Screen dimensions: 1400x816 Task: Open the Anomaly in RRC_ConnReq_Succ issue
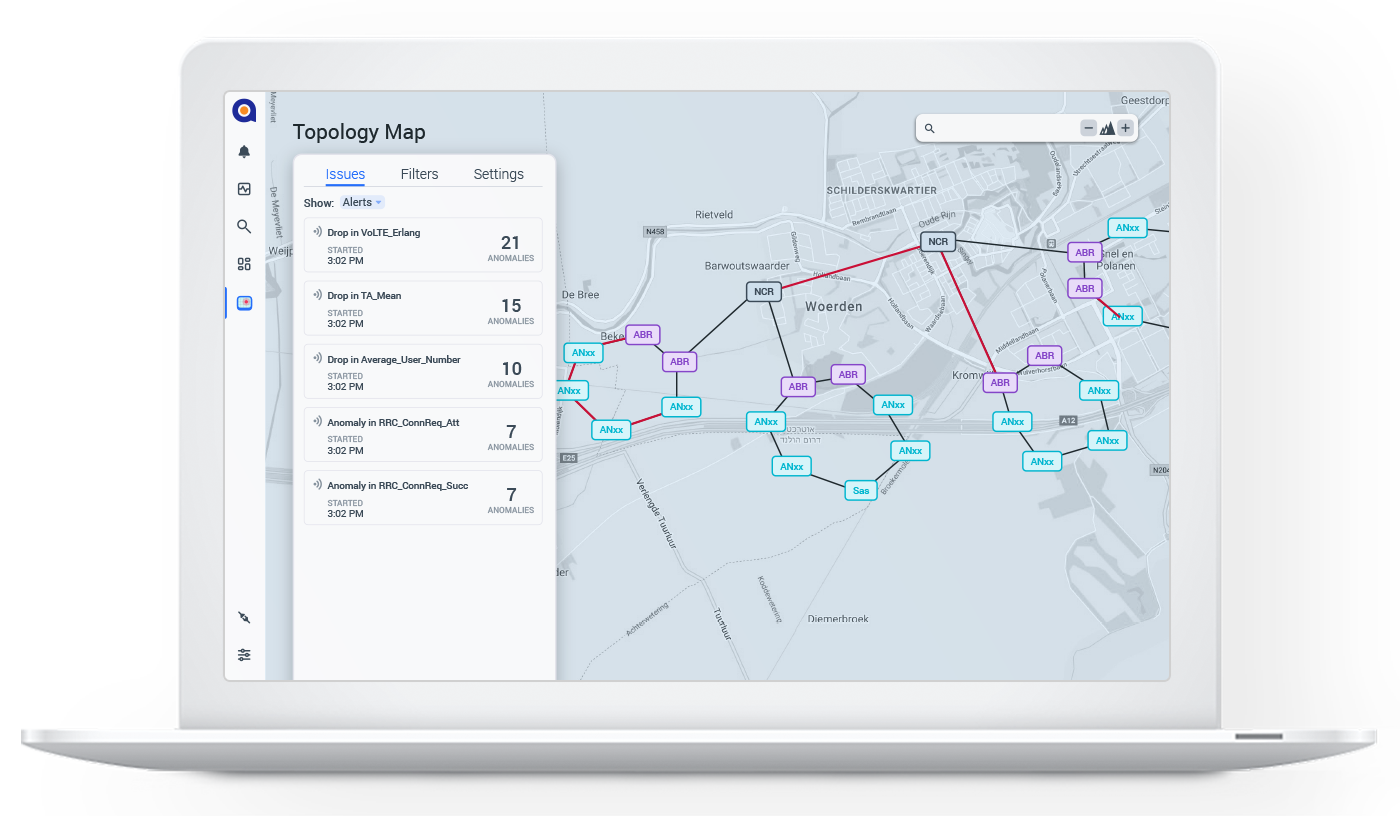(x=423, y=497)
